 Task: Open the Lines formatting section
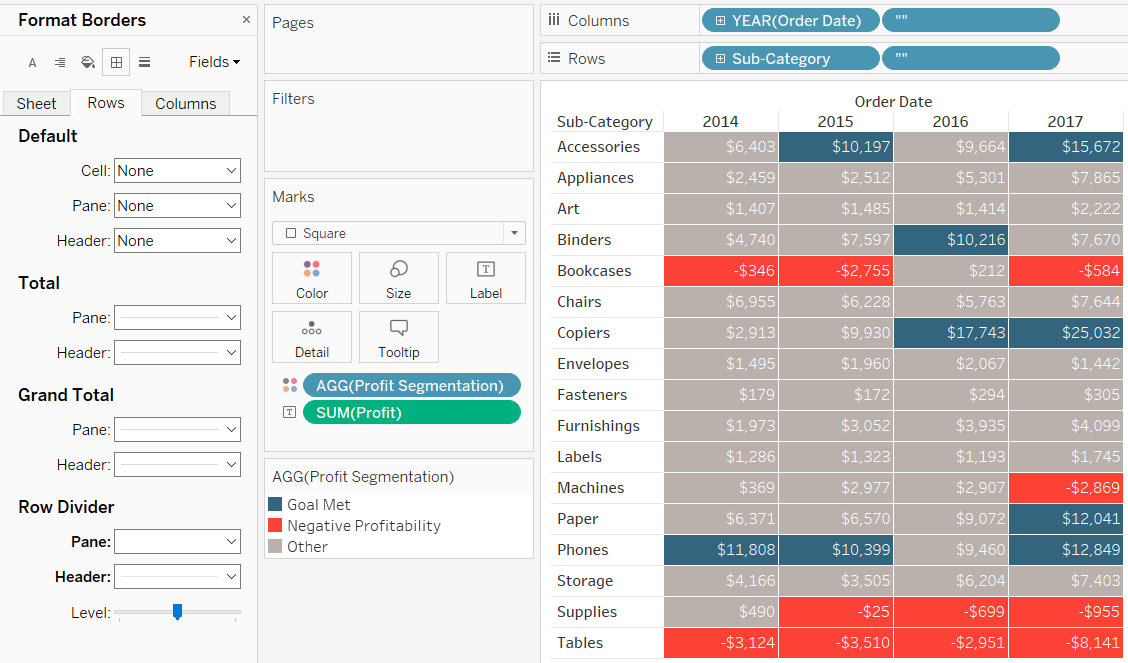[144, 62]
